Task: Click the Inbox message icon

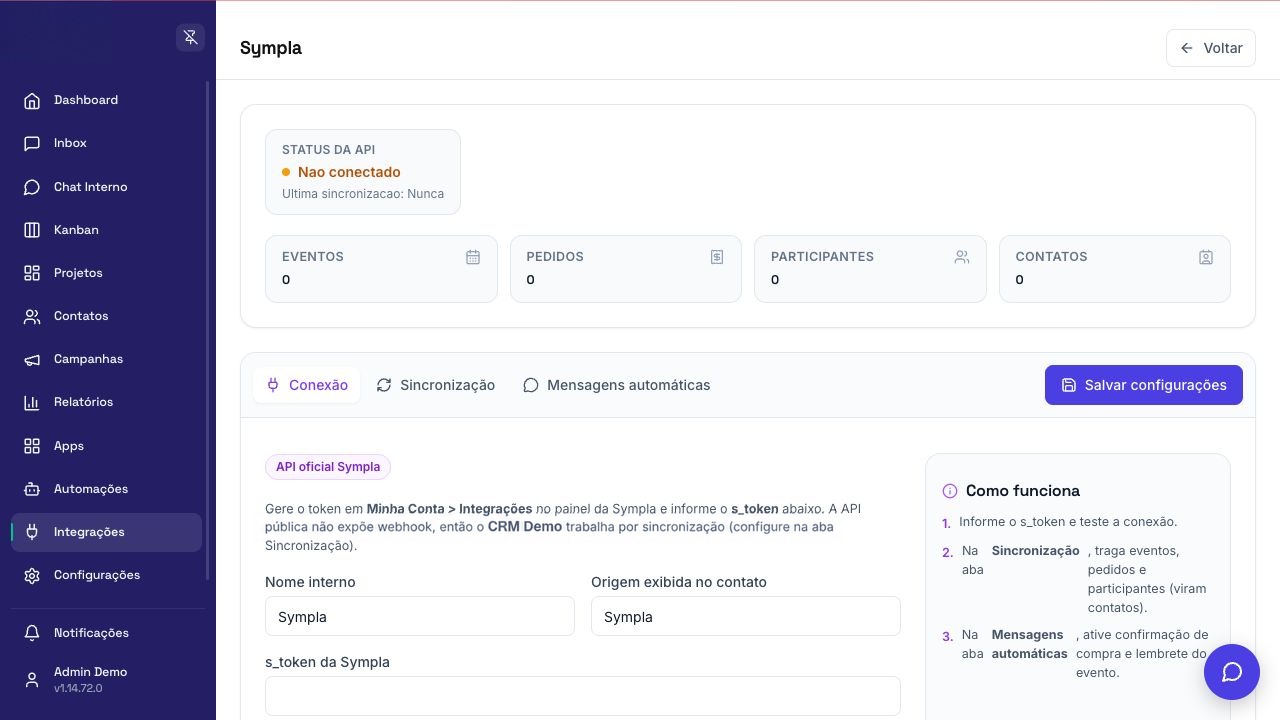Action: pyautogui.click(x=32, y=143)
